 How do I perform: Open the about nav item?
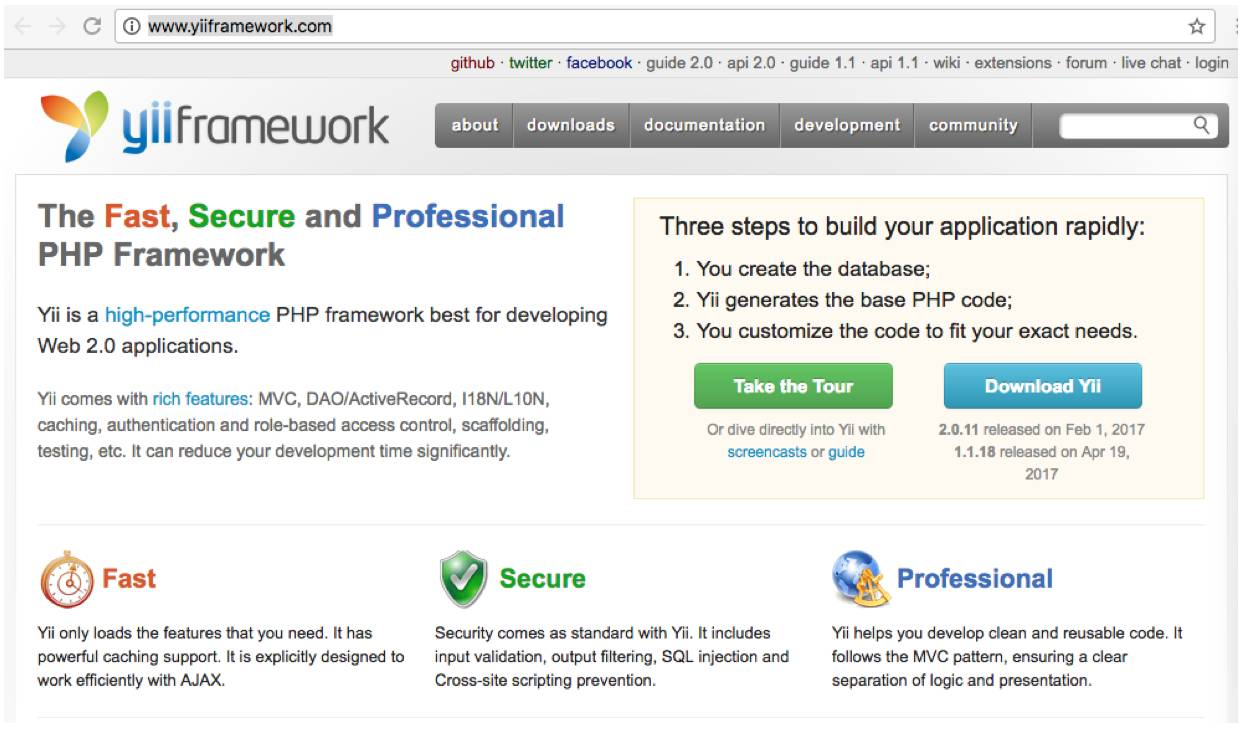[x=474, y=125]
